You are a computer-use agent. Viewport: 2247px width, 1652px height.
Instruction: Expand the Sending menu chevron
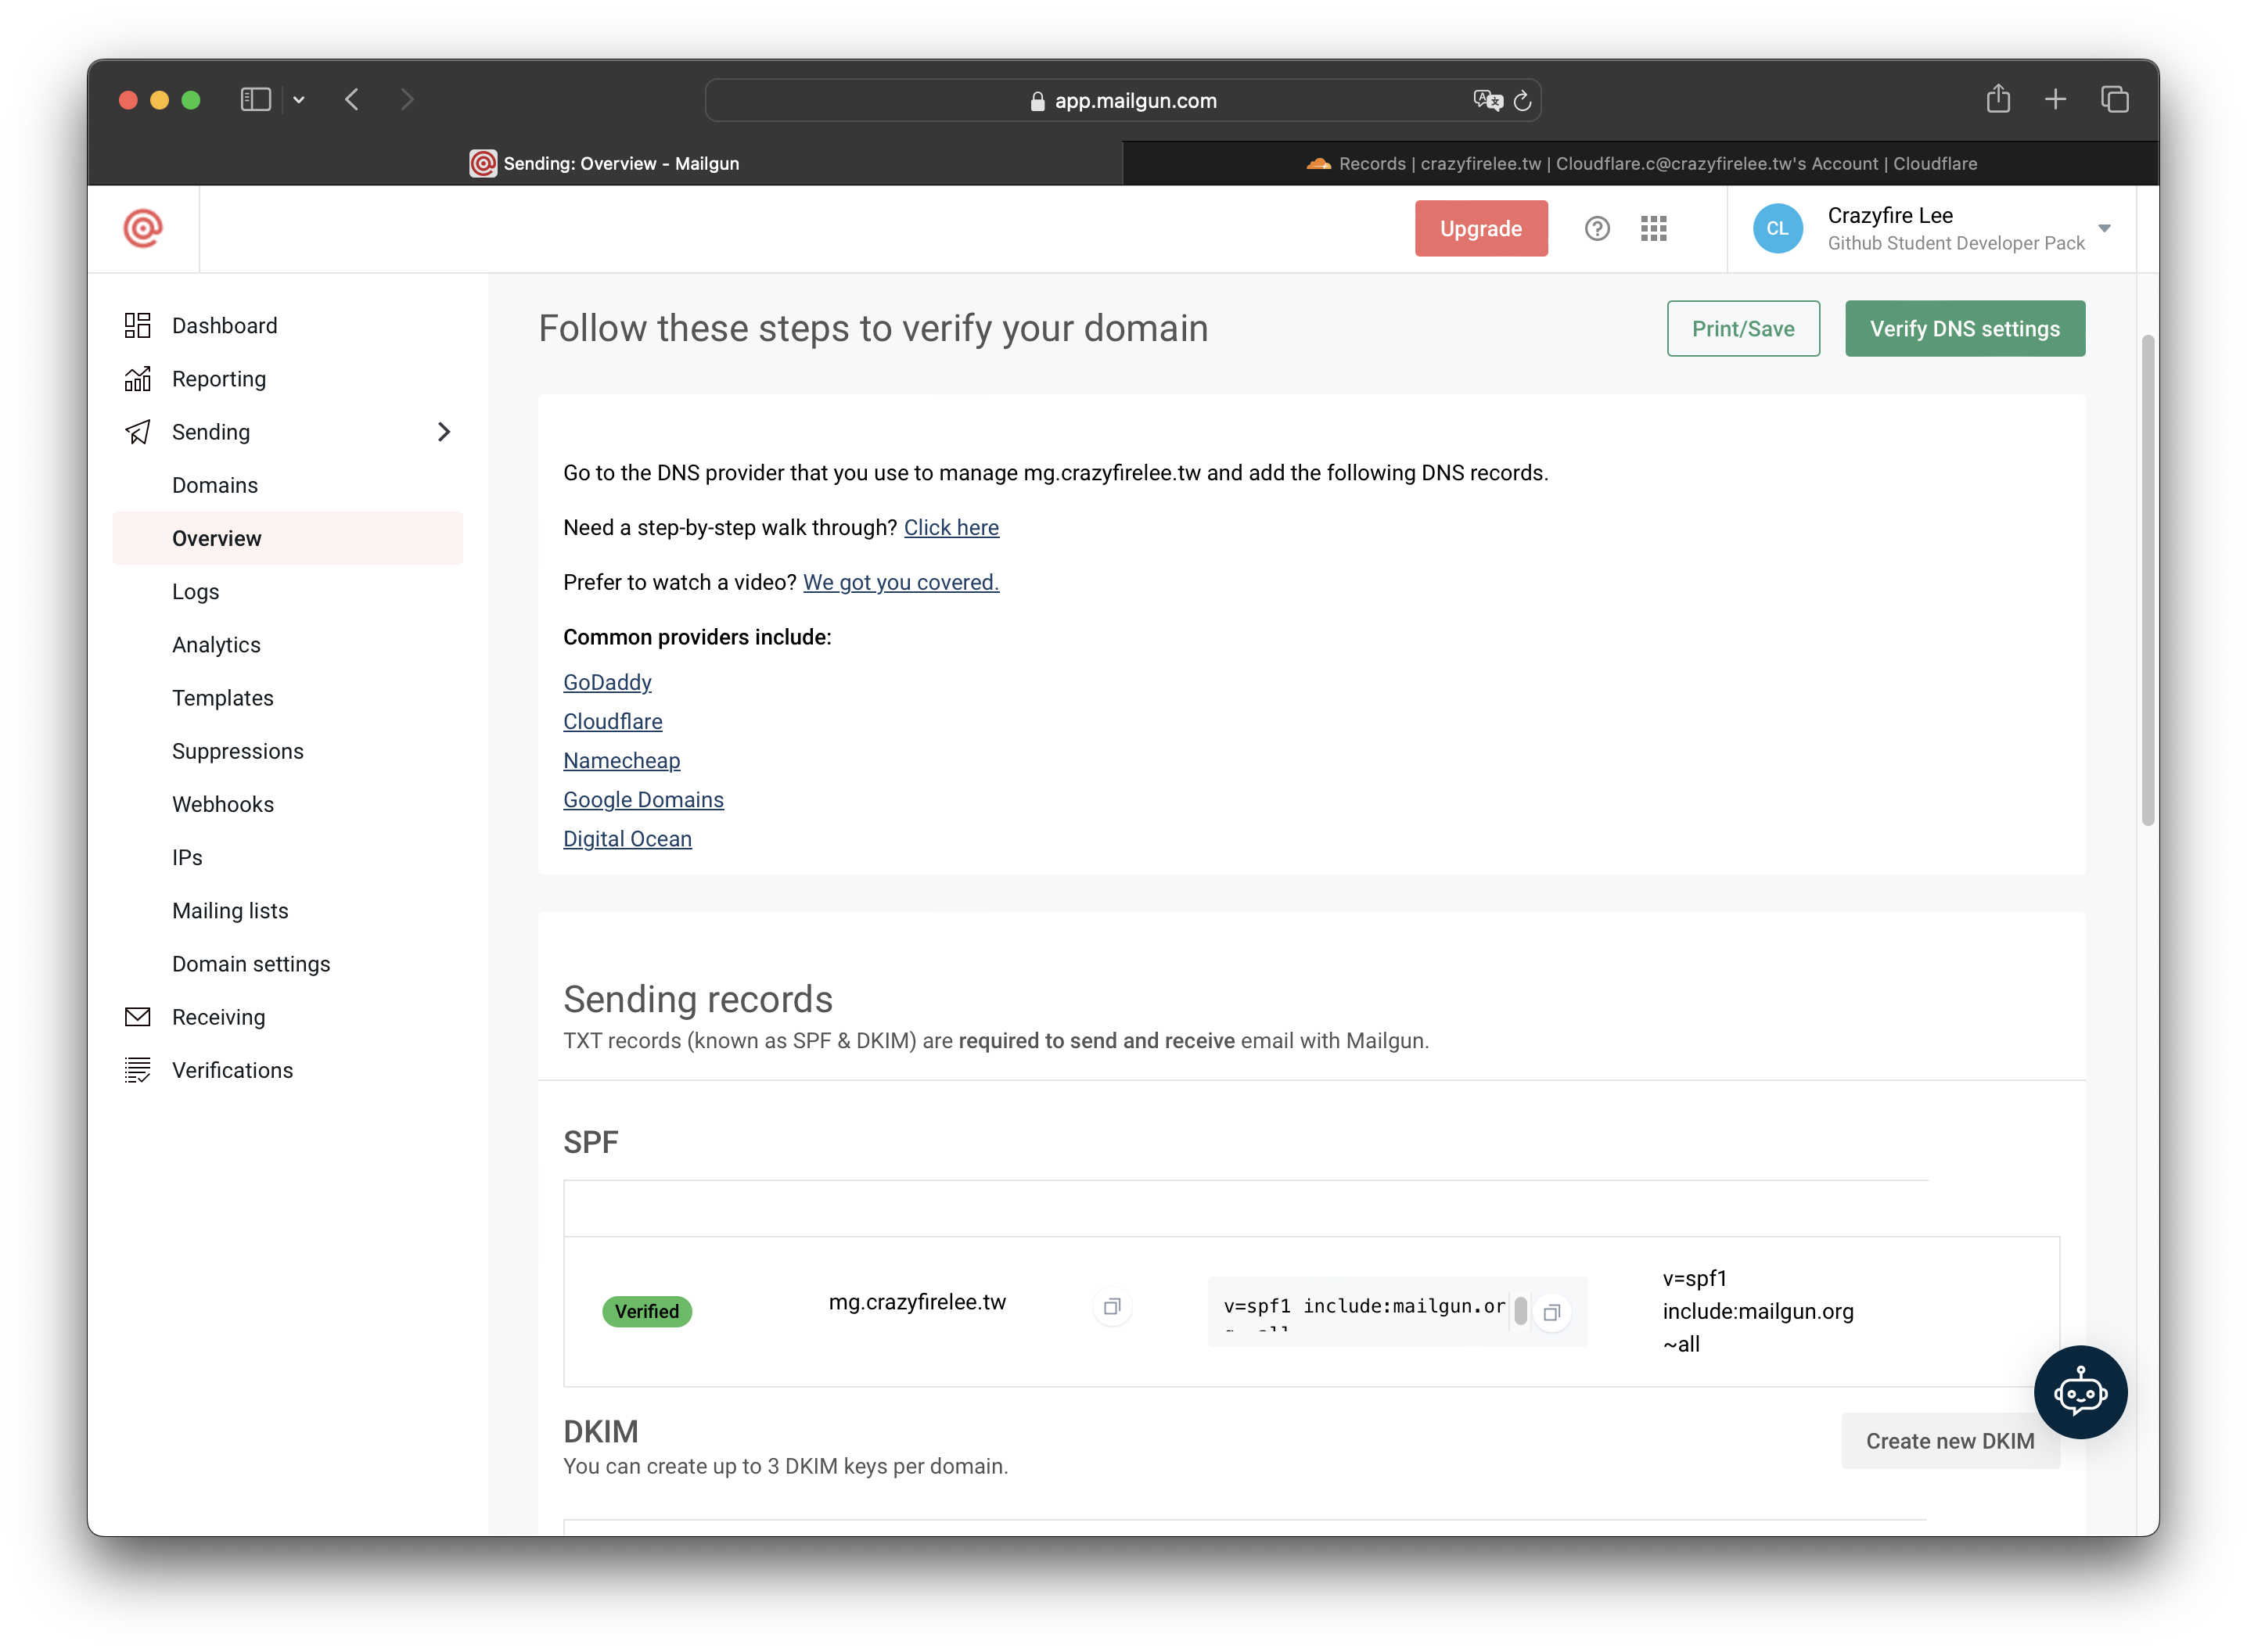[444, 432]
